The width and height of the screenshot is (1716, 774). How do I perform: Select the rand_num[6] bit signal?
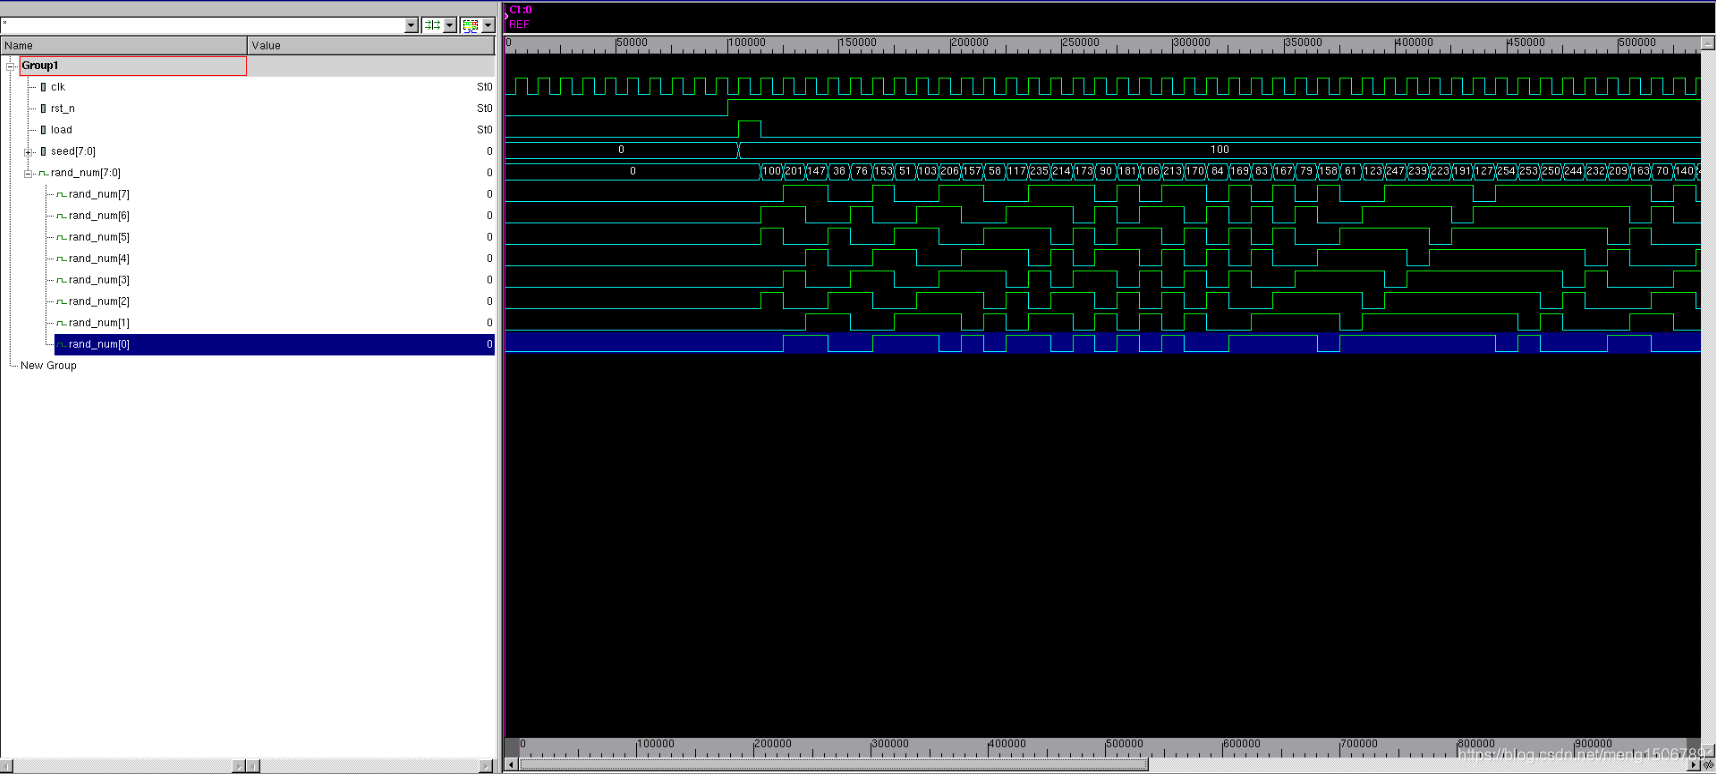point(99,216)
